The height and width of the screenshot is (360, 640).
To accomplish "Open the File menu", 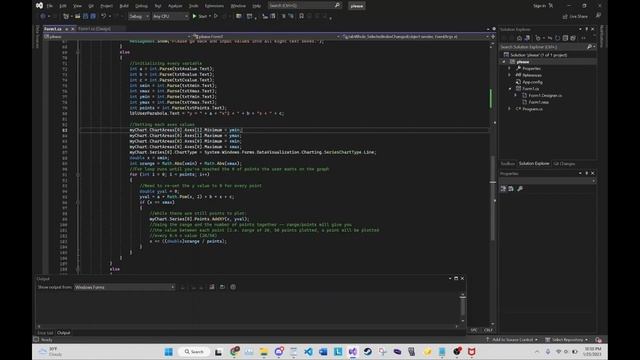I will 50,6.
